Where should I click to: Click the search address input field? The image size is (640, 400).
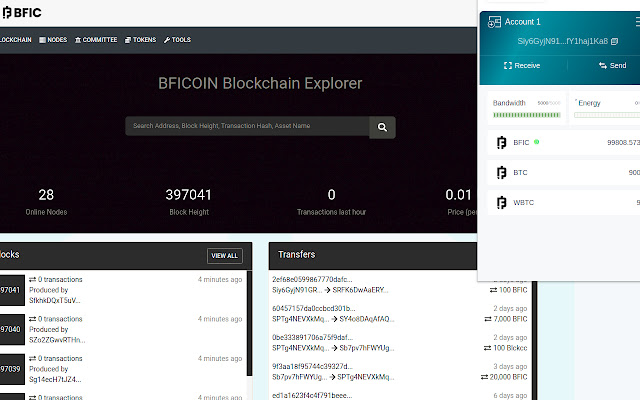pos(247,126)
